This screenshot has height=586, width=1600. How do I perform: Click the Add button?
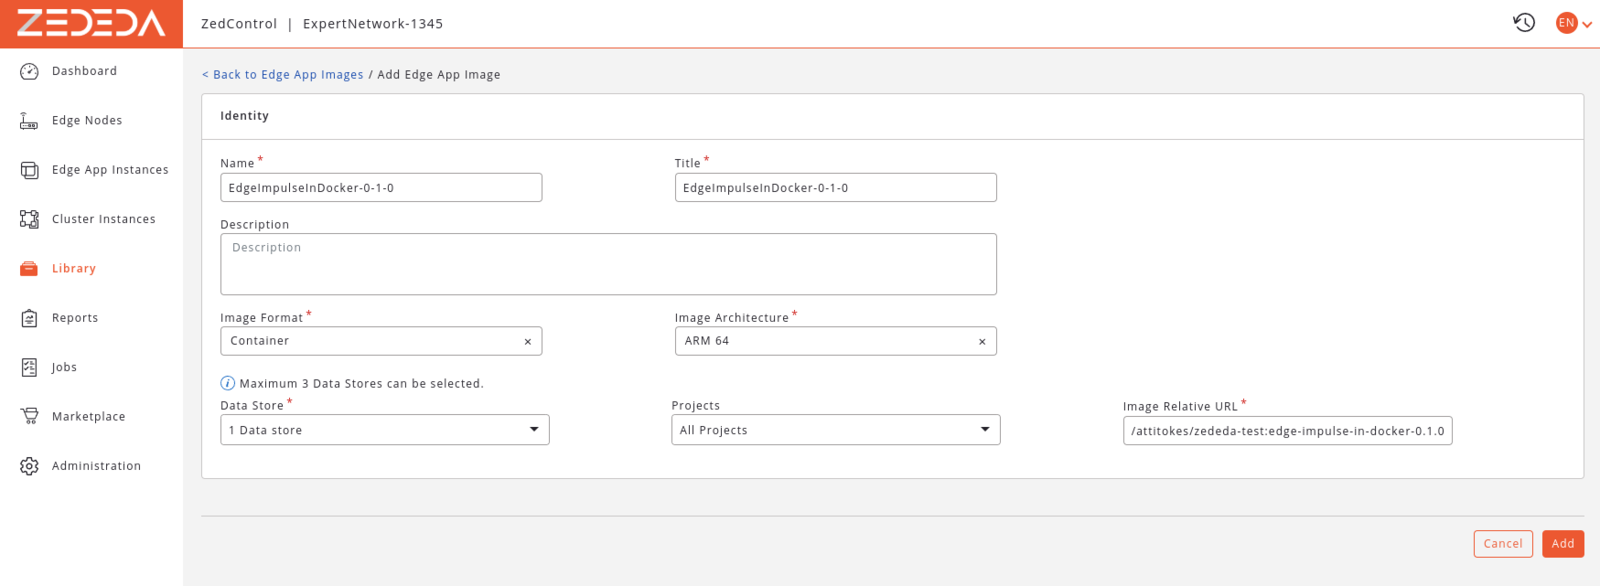[x=1563, y=544]
